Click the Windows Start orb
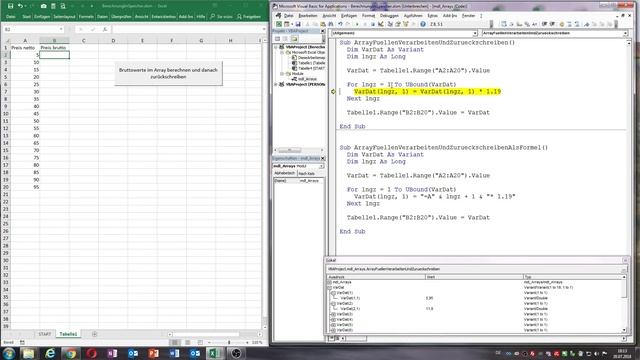This screenshot has height=360, width=640. 9,353
